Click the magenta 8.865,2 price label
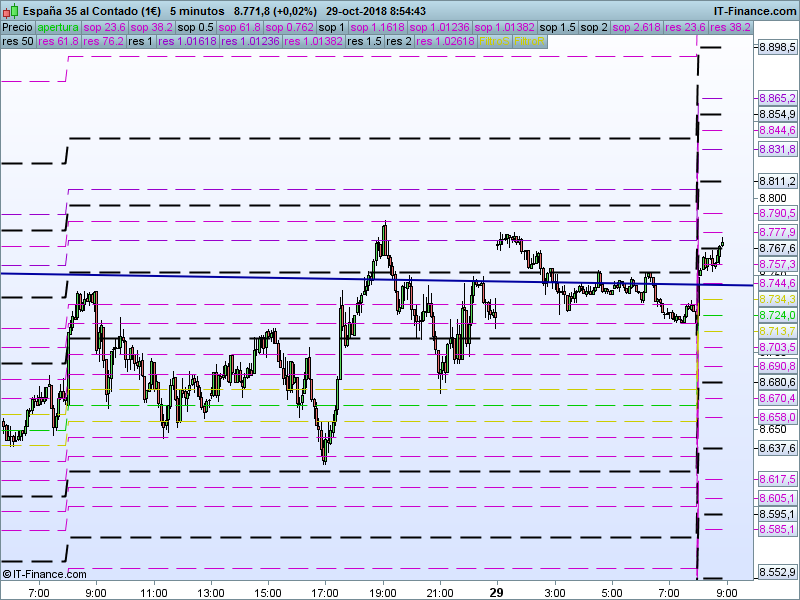The image size is (800, 600). (777, 98)
